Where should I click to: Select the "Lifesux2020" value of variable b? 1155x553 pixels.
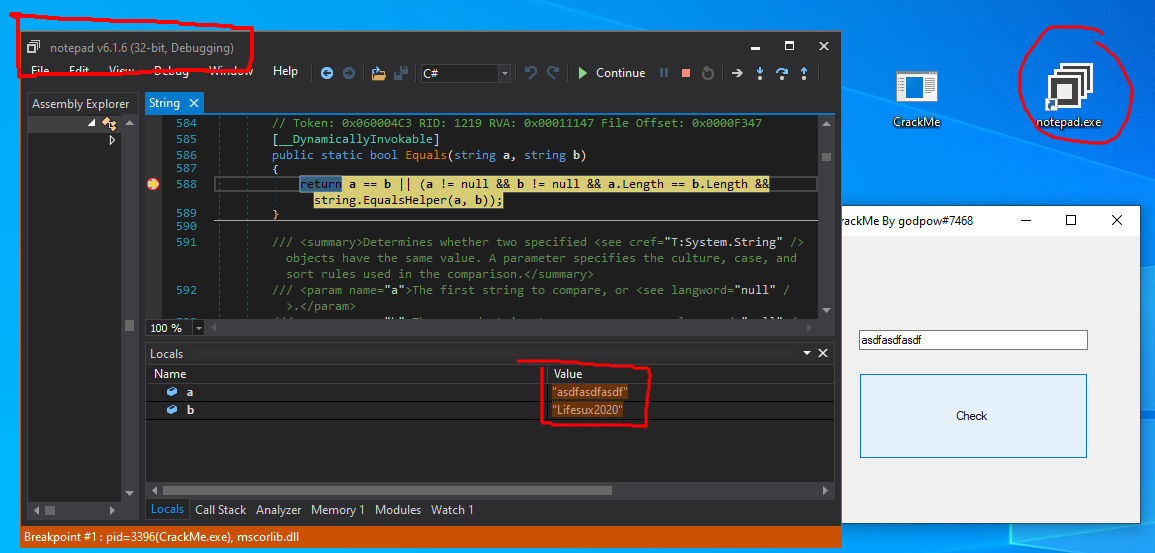(x=587, y=409)
